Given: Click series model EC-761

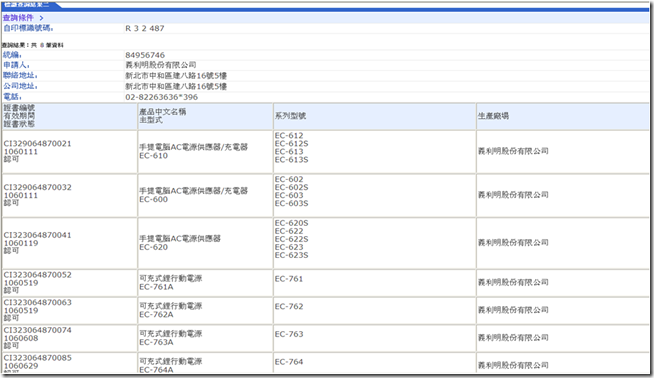Looking at the screenshot, I should click(289, 279).
